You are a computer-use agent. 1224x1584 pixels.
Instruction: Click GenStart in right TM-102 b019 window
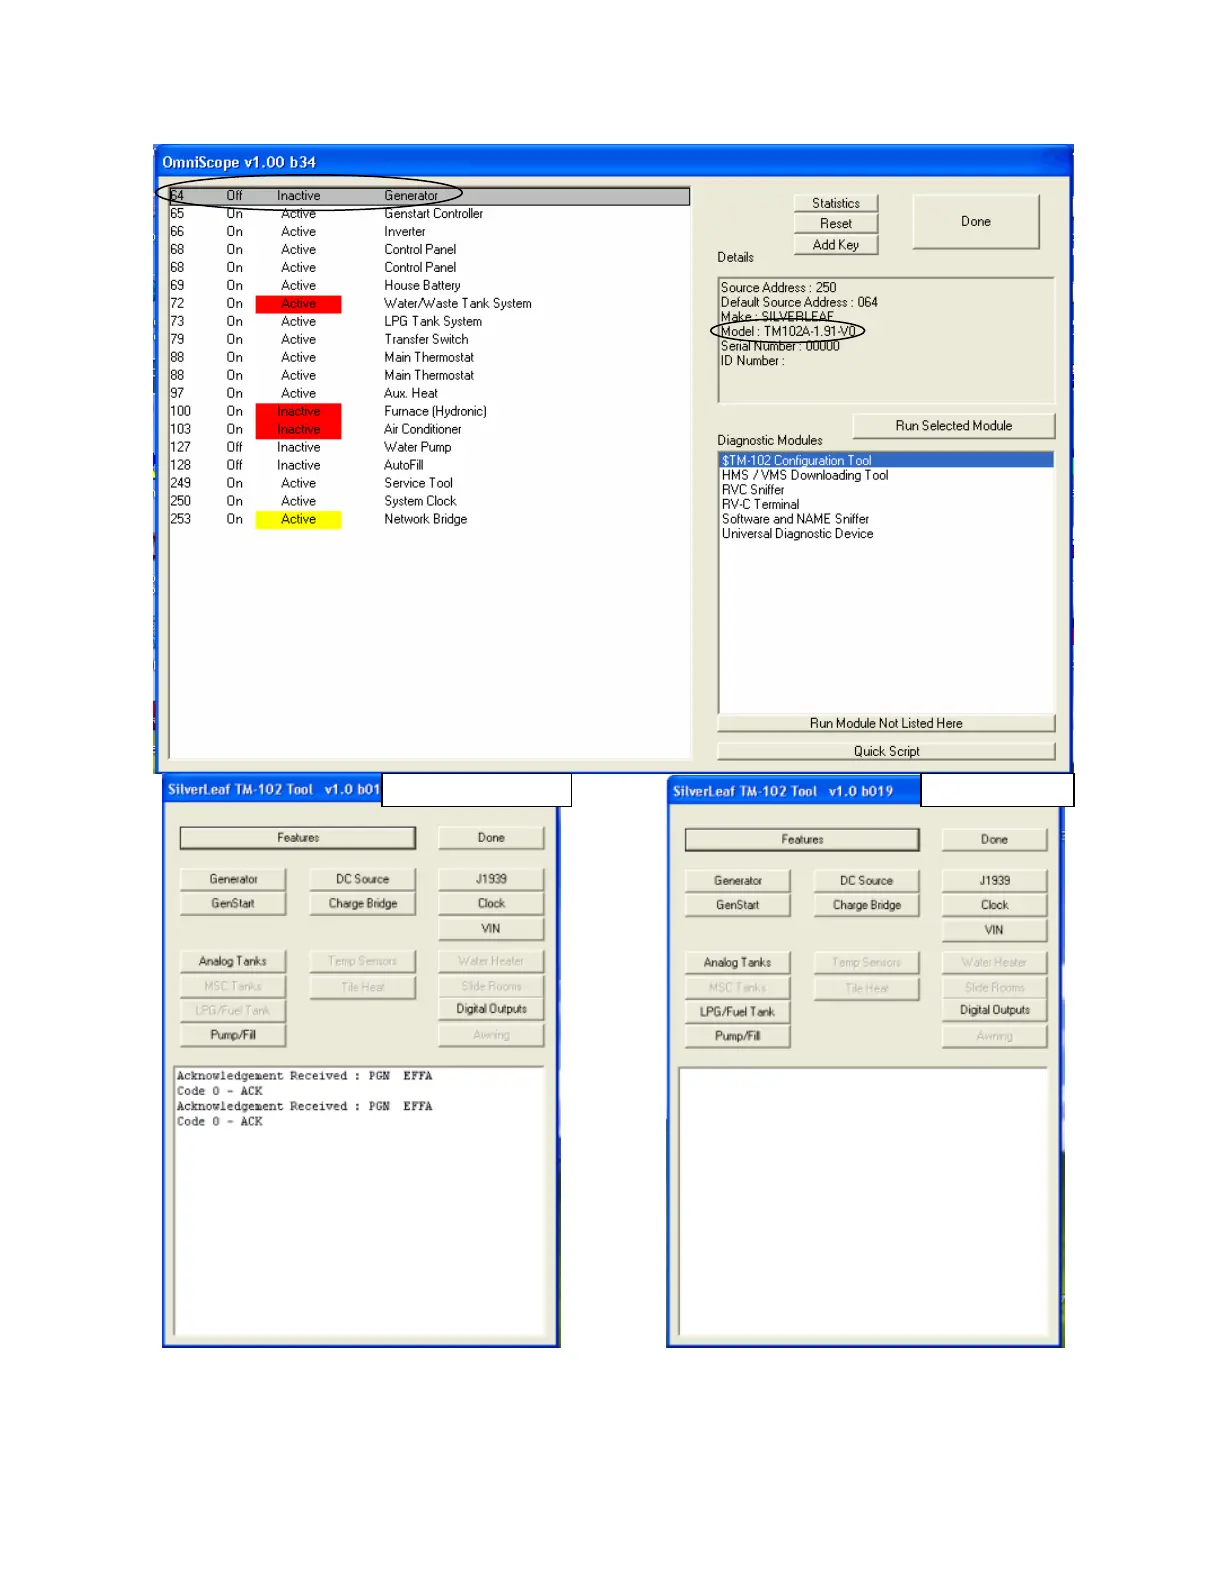pos(737,905)
